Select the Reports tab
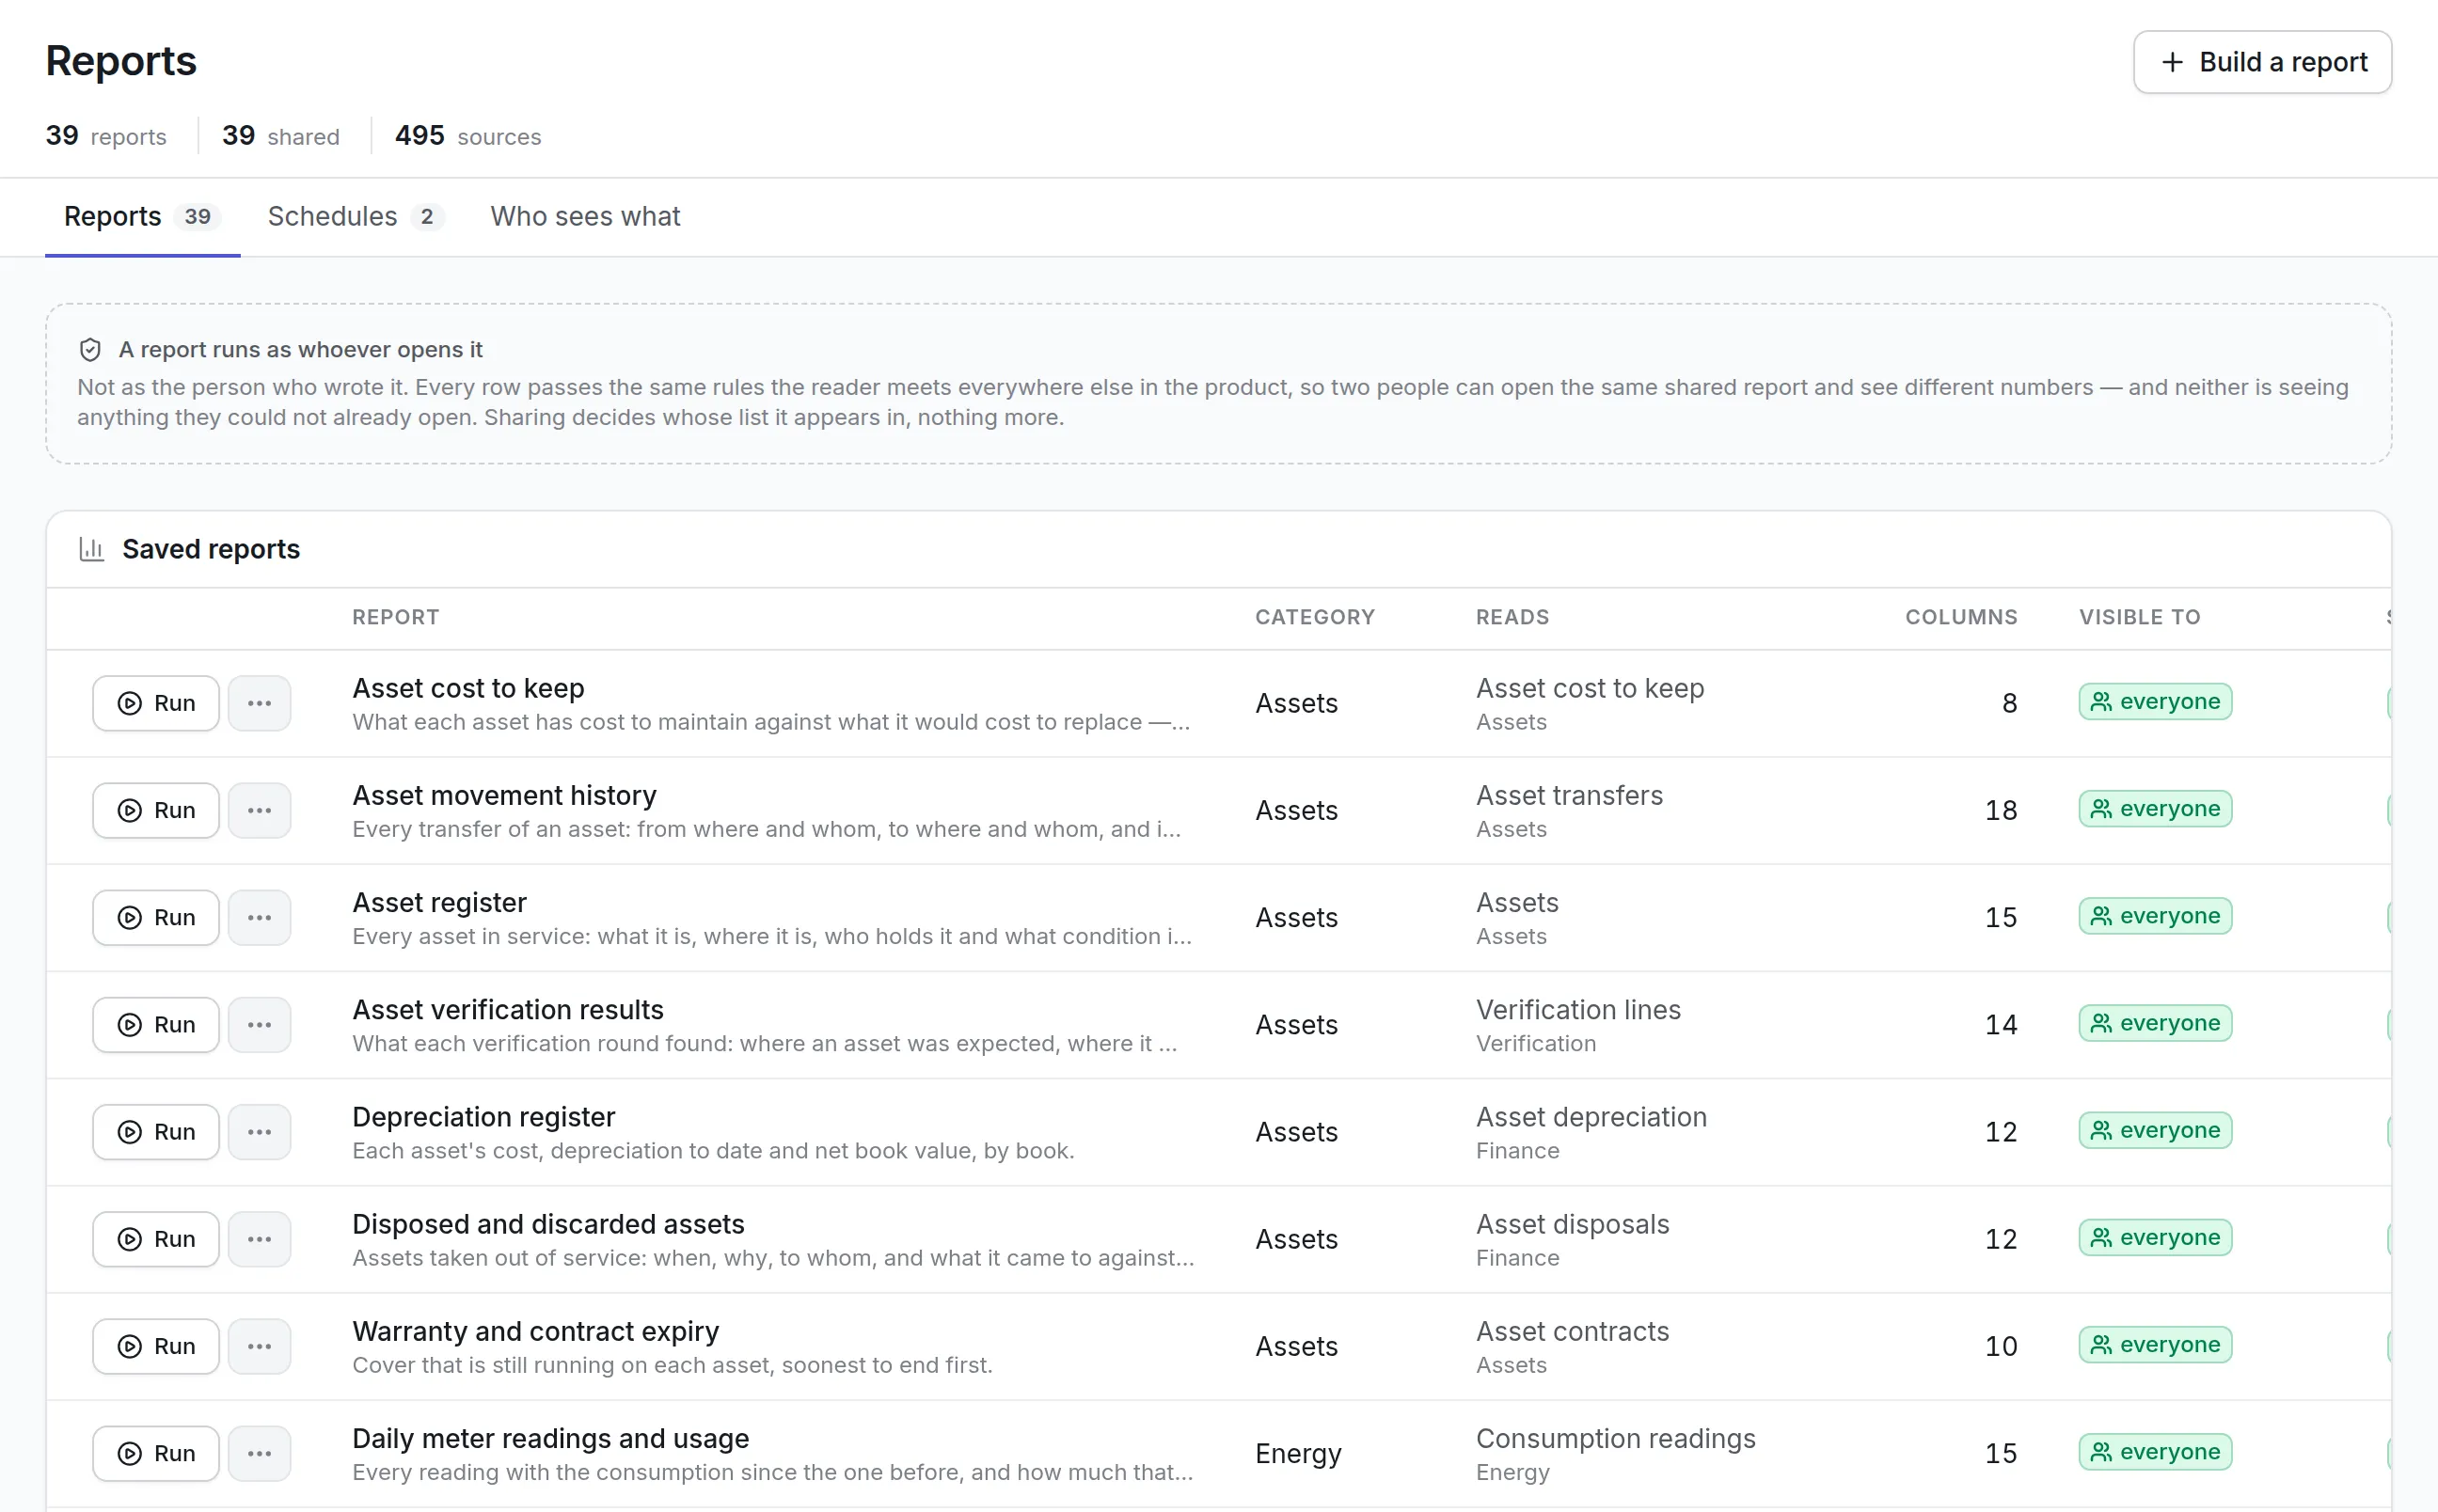The width and height of the screenshot is (2438, 1512). click(x=142, y=216)
